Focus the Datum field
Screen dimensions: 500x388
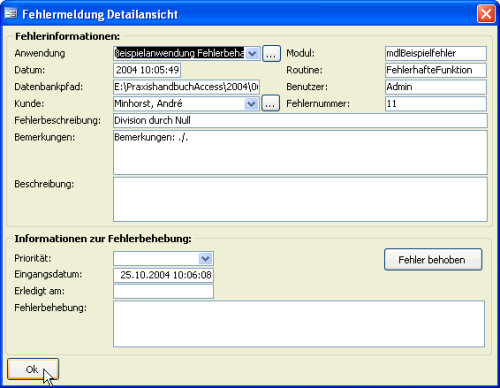tap(147, 70)
